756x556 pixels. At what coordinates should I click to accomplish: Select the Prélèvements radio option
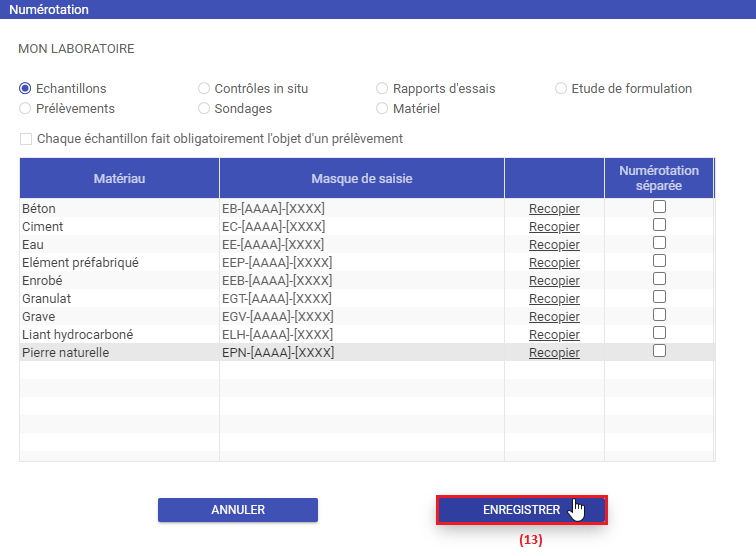tap(26, 109)
